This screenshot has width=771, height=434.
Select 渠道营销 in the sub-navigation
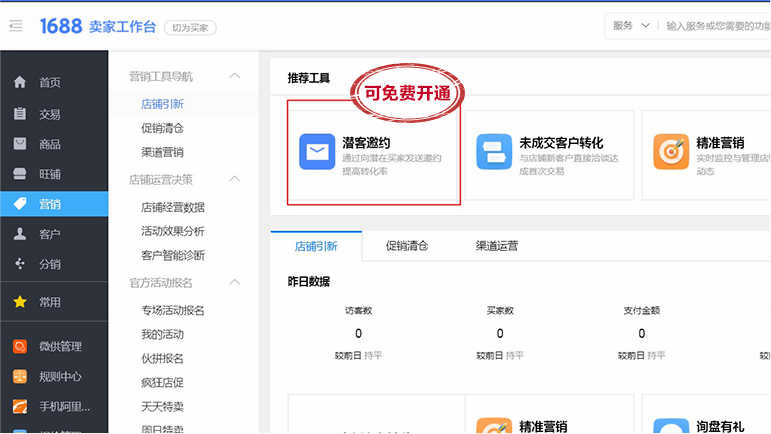(162, 152)
